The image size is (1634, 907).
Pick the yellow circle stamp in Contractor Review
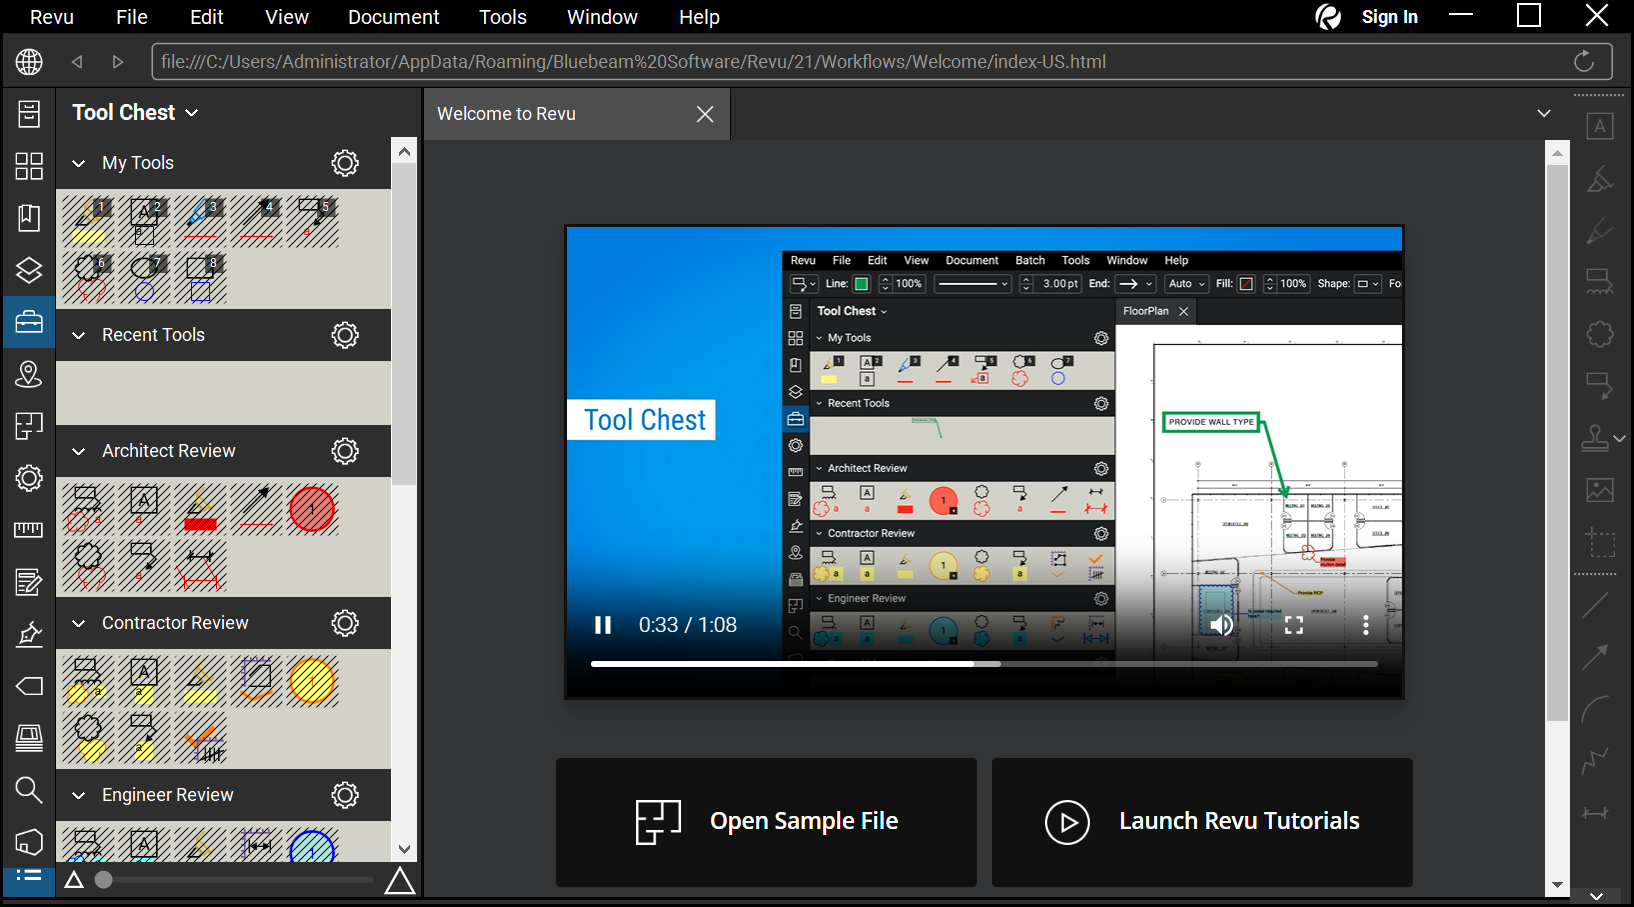312,681
